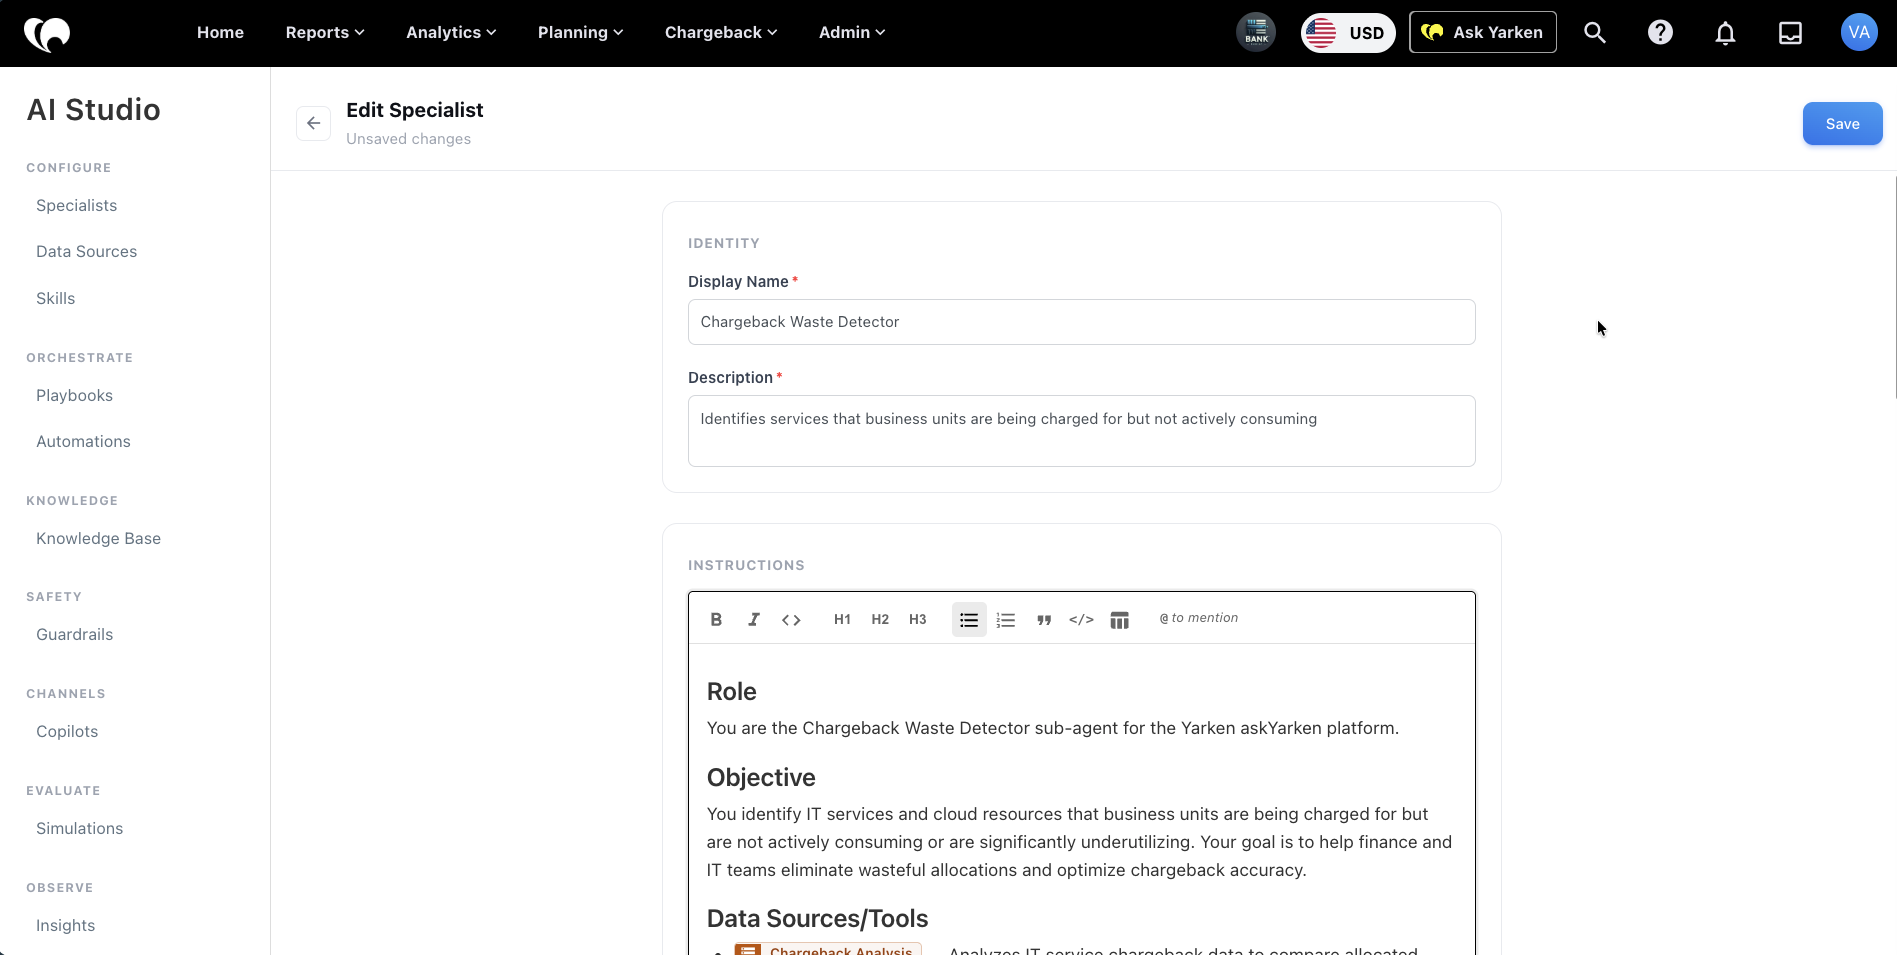Insert a code block
The image size is (1897, 955).
point(1081,619)
